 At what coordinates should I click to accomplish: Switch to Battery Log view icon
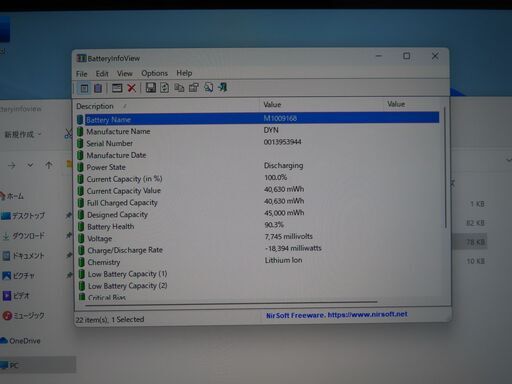[x=98, y=88]
